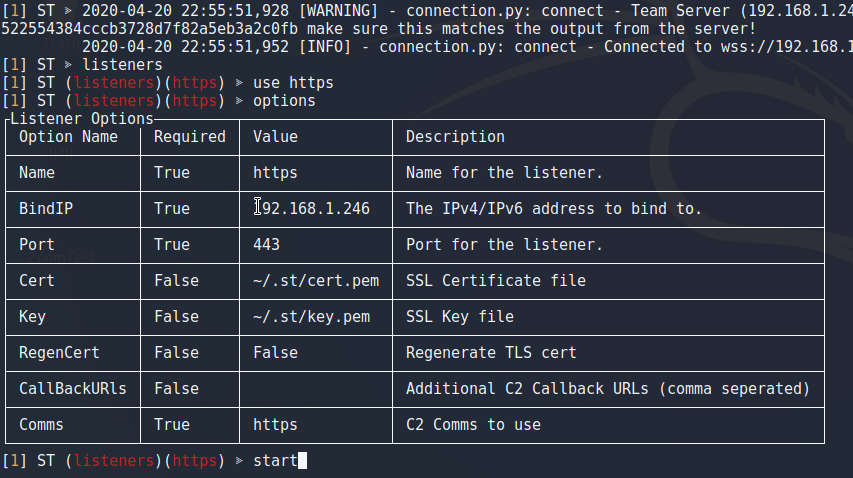The height and width of the screenshot is (478, 853).
Task: Click the 'Cert' option name
Action: [x=36, y=280]
